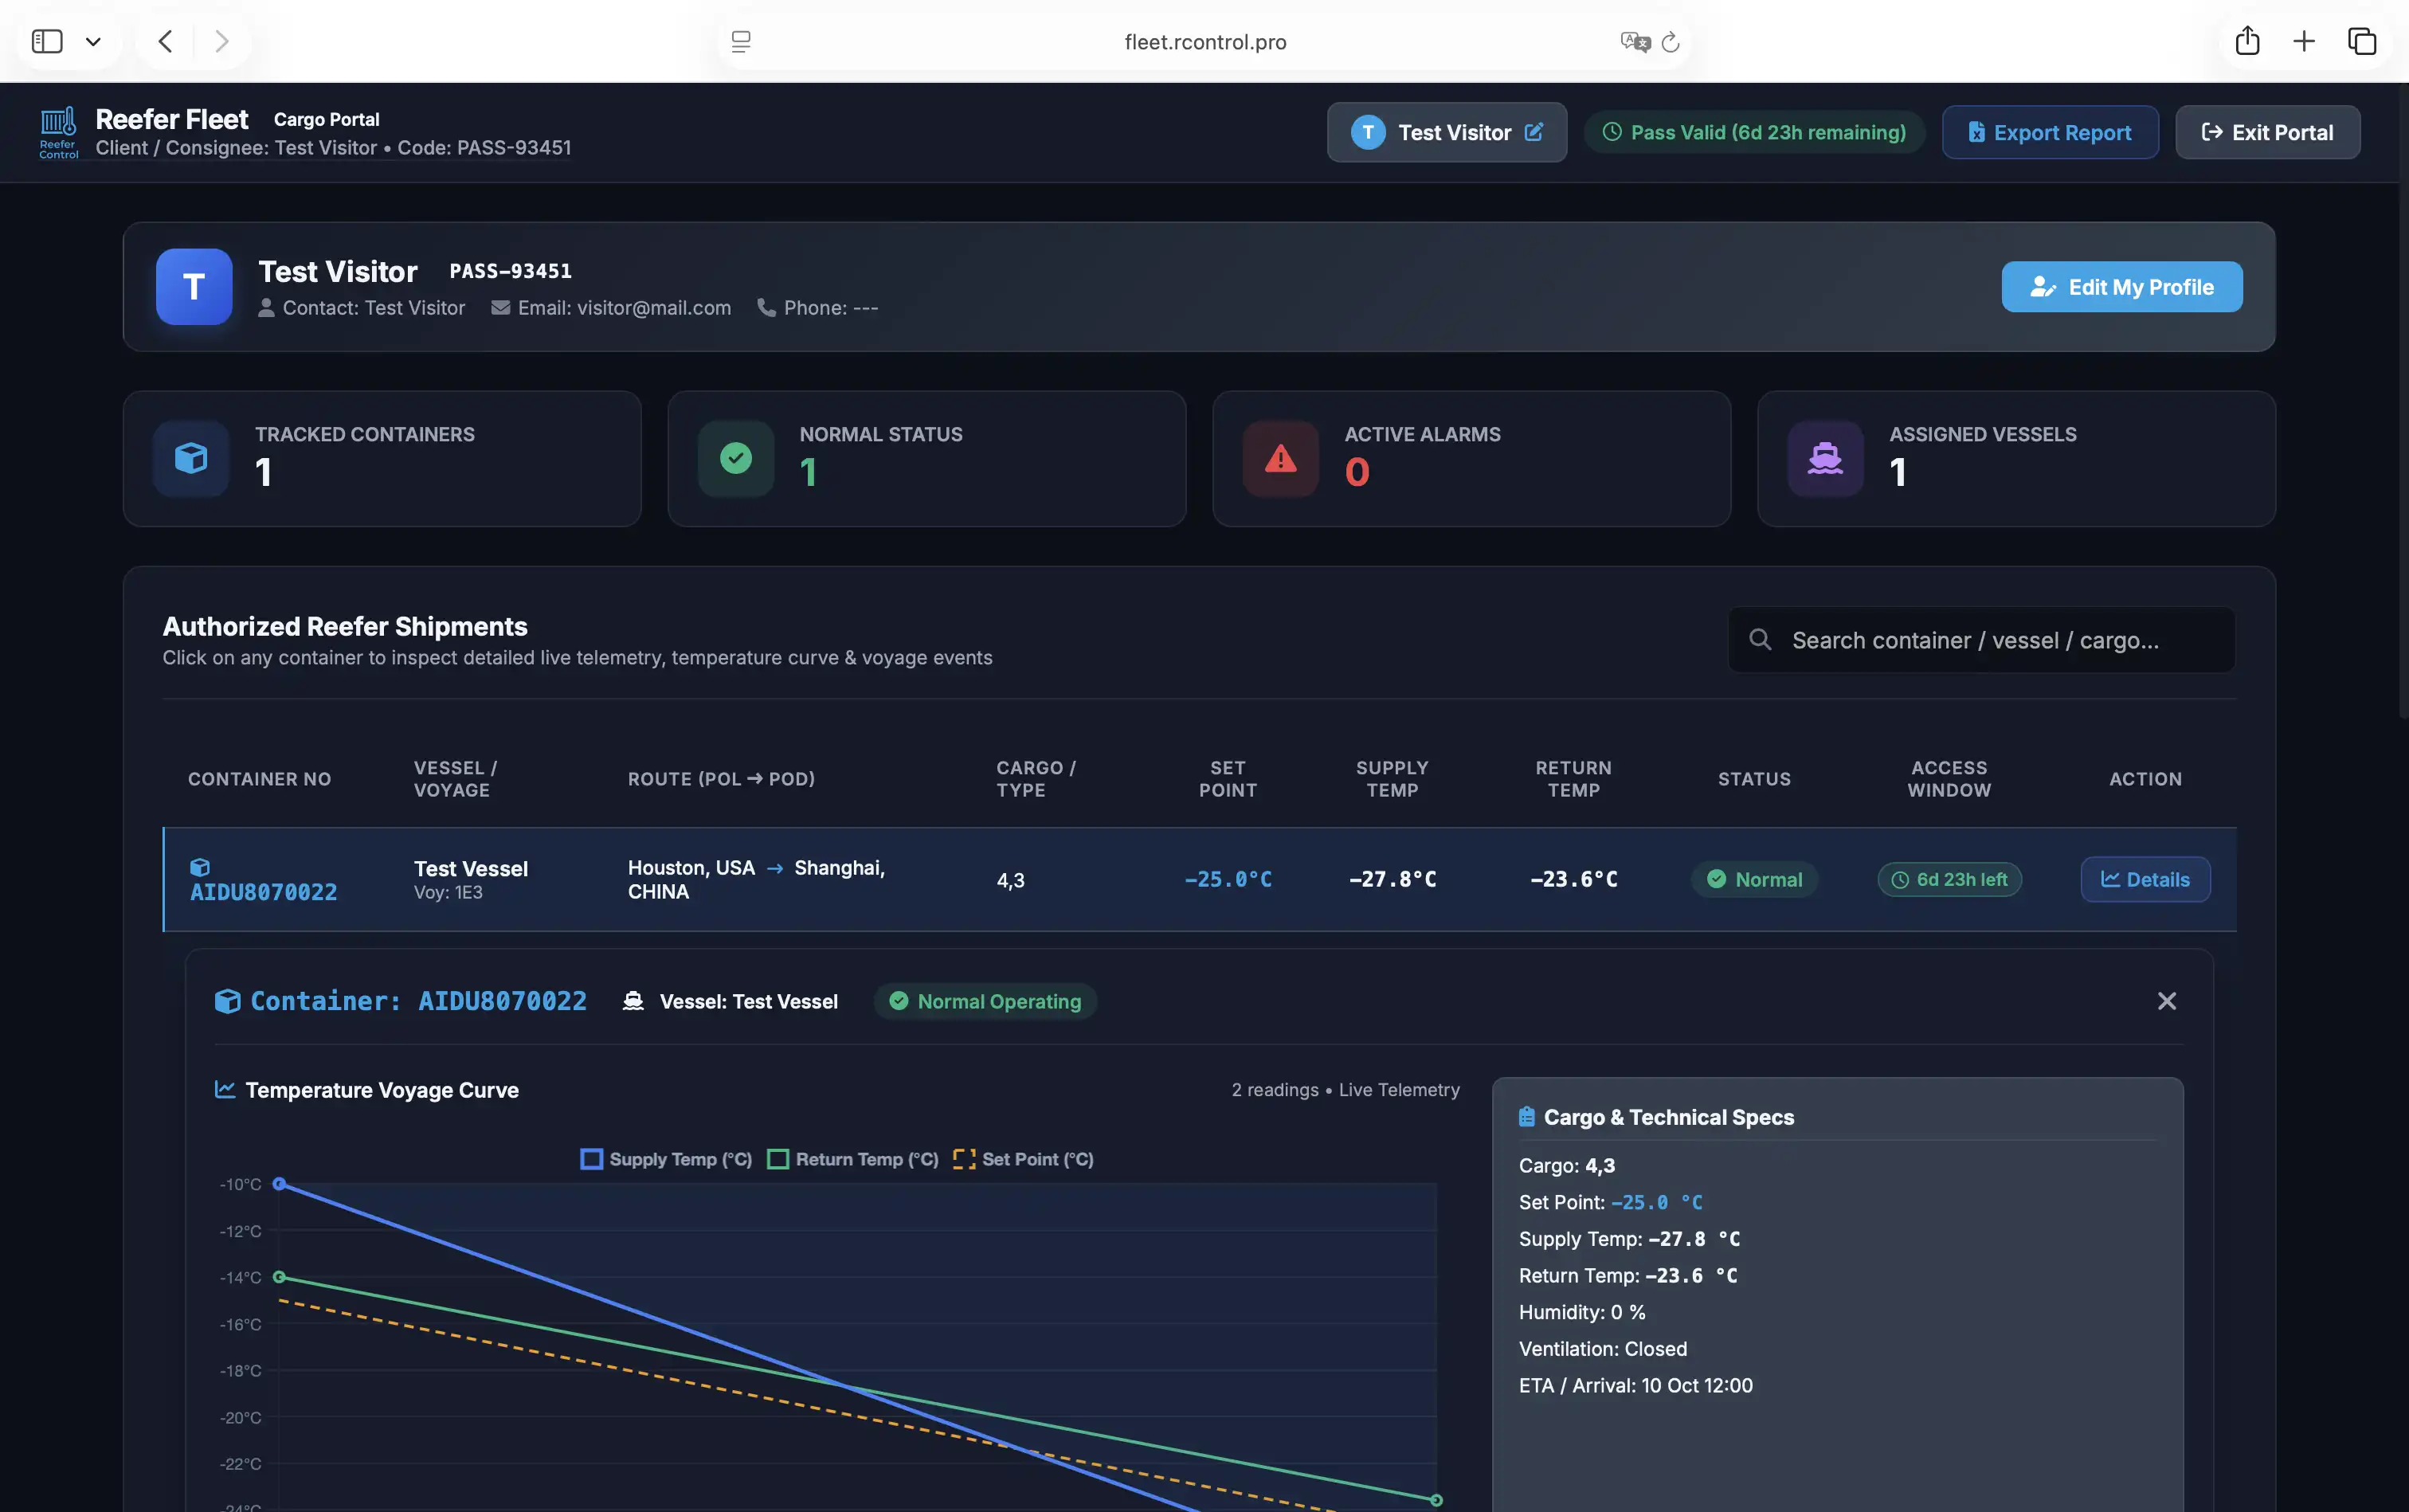Click container number AIDU8070022 in table
The image size is (2409, 1512).
click(x=264, y=892)
